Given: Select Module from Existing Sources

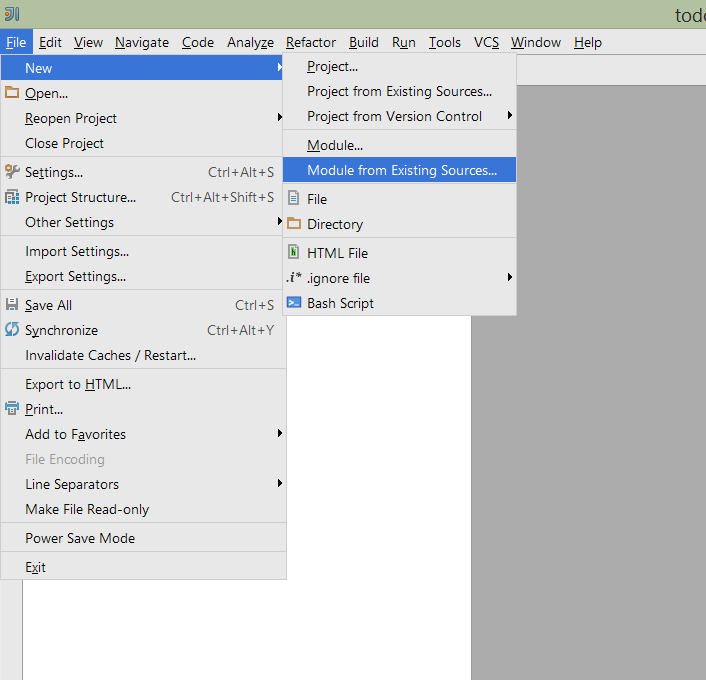Looking at the screenshot, I should [x=401, y=170].
